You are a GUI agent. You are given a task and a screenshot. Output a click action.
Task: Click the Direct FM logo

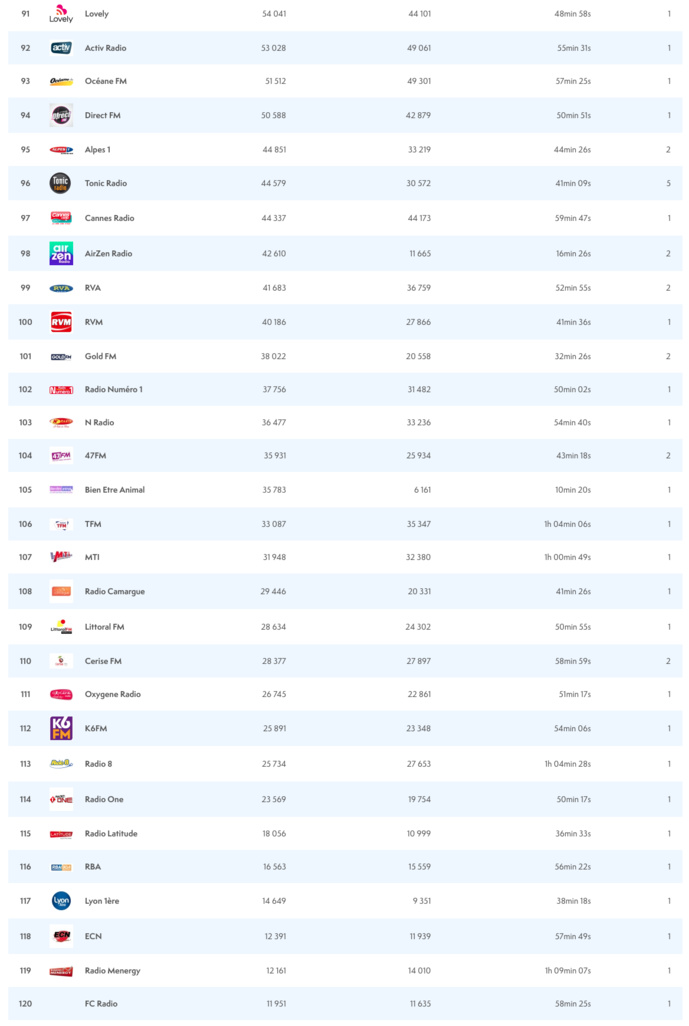pyautogui.click(x=61, y=115)
